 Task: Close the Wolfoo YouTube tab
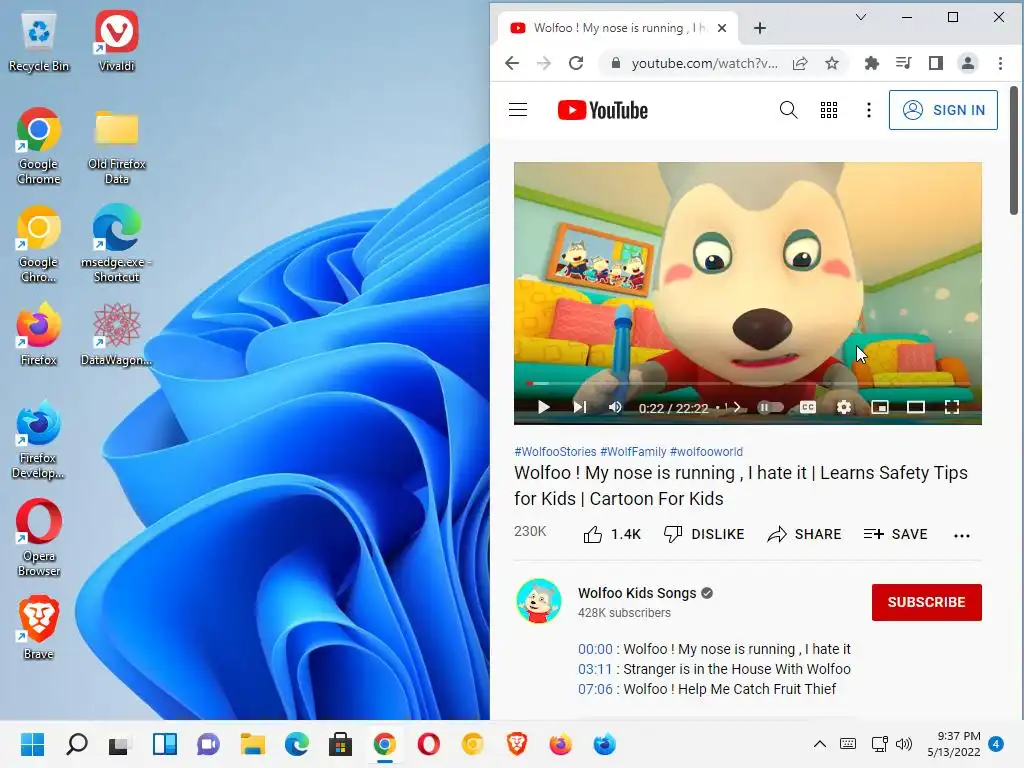[x=722, y=28]
